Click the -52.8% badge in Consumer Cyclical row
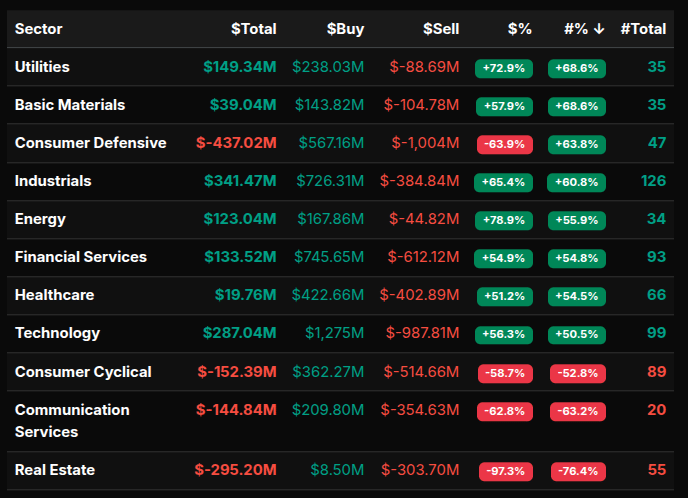 (x=577, y=373)
